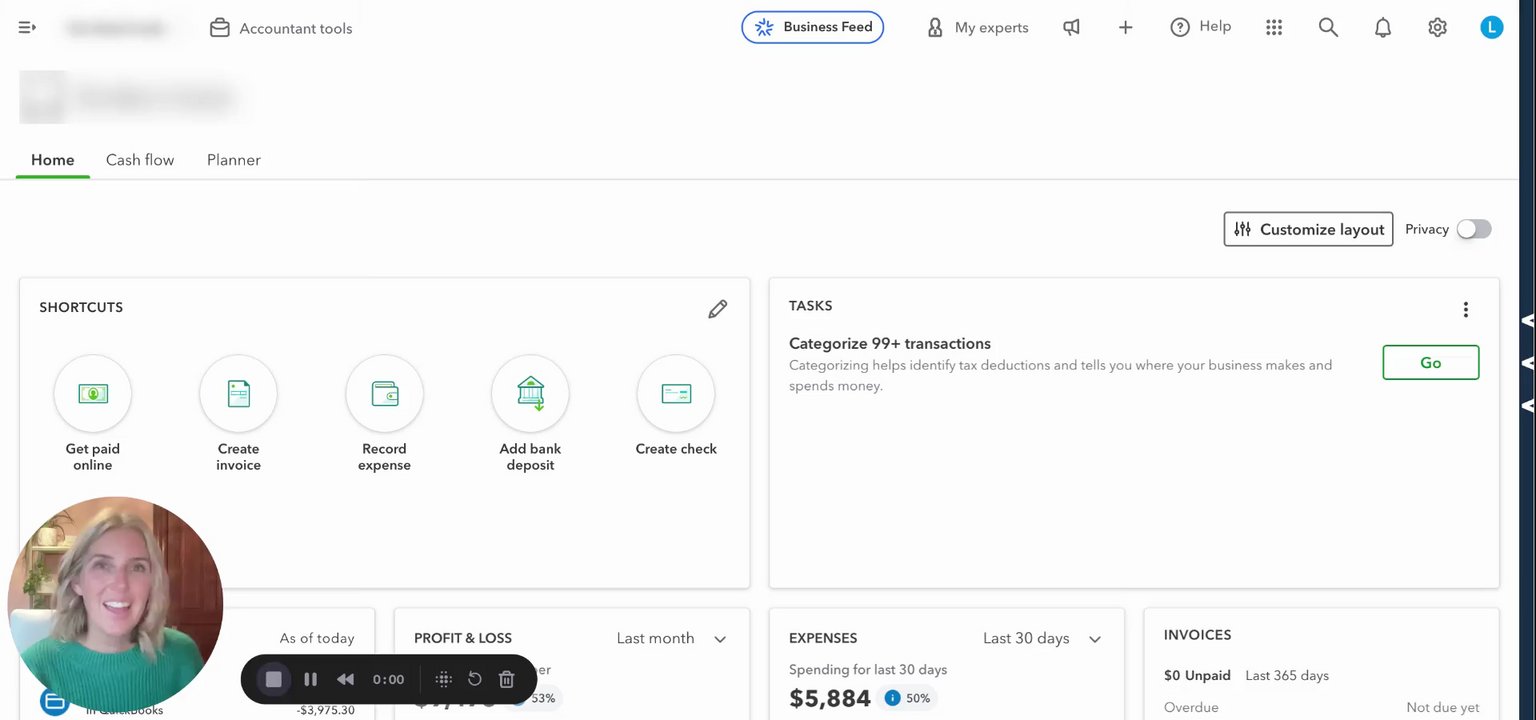
Task: Open the Add bank deposit shortcut
Action: (x=530, y=394)
